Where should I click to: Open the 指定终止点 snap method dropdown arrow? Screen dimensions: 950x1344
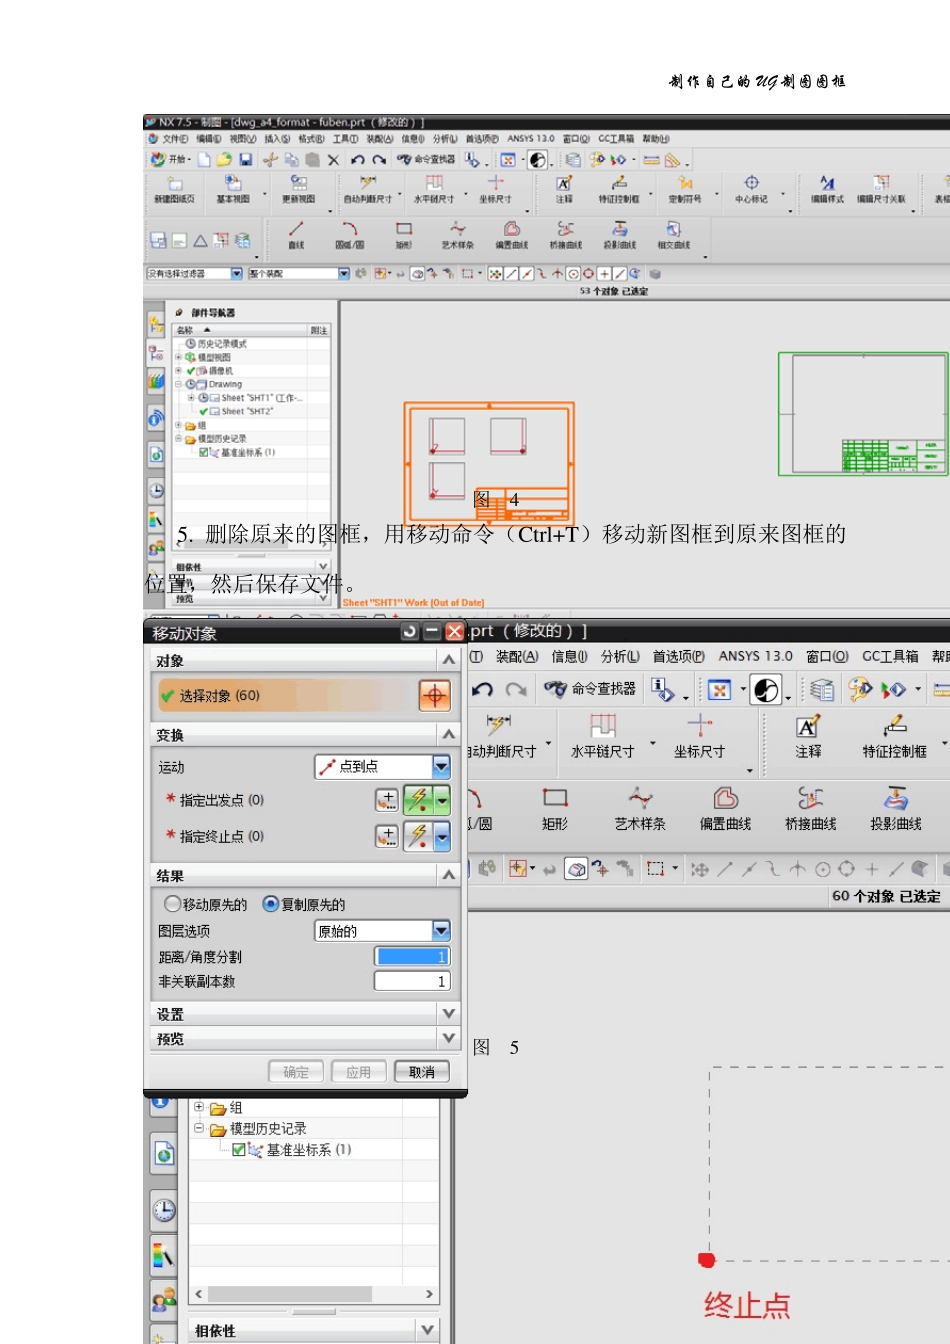(442, 836)
